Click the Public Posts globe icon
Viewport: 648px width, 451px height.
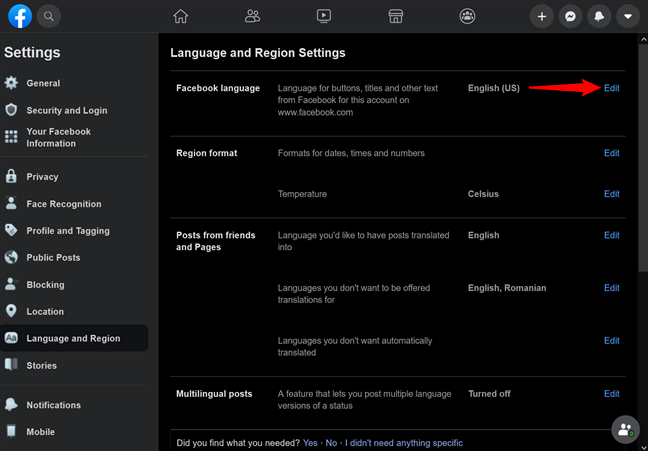[11, 257]
